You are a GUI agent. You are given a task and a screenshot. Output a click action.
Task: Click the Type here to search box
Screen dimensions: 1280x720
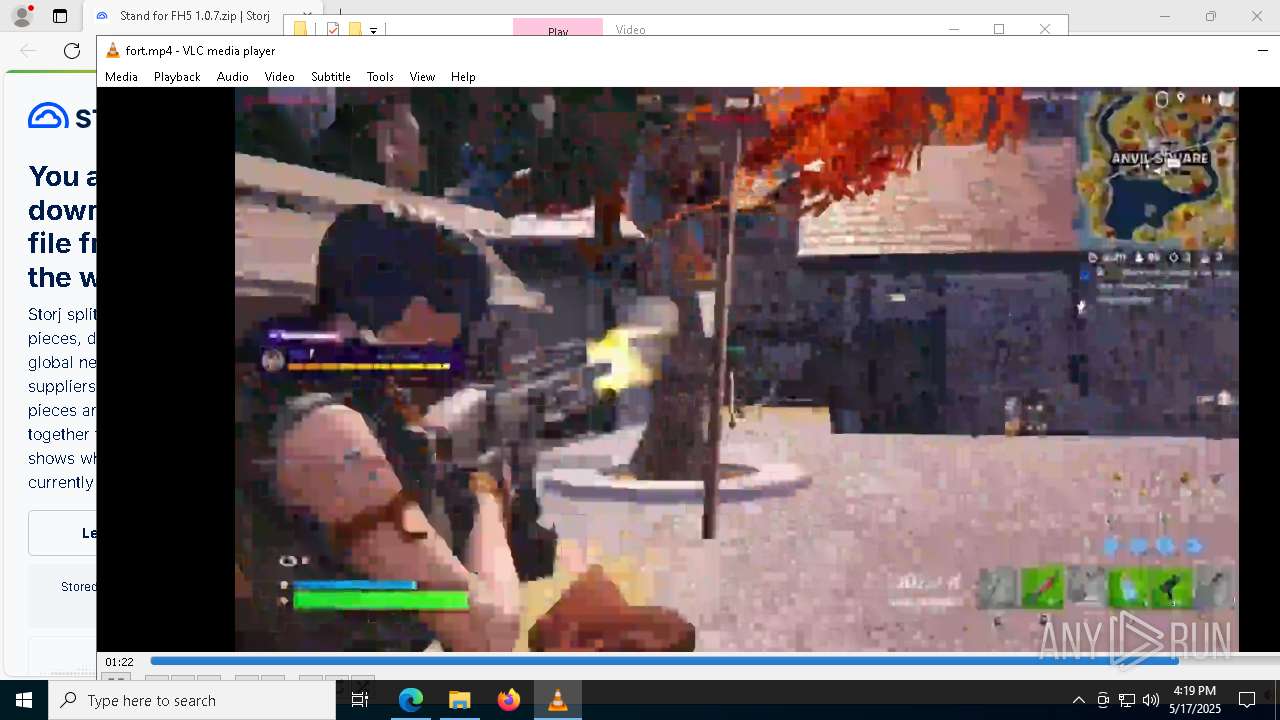pyautogui.click(x=192, y=700)
